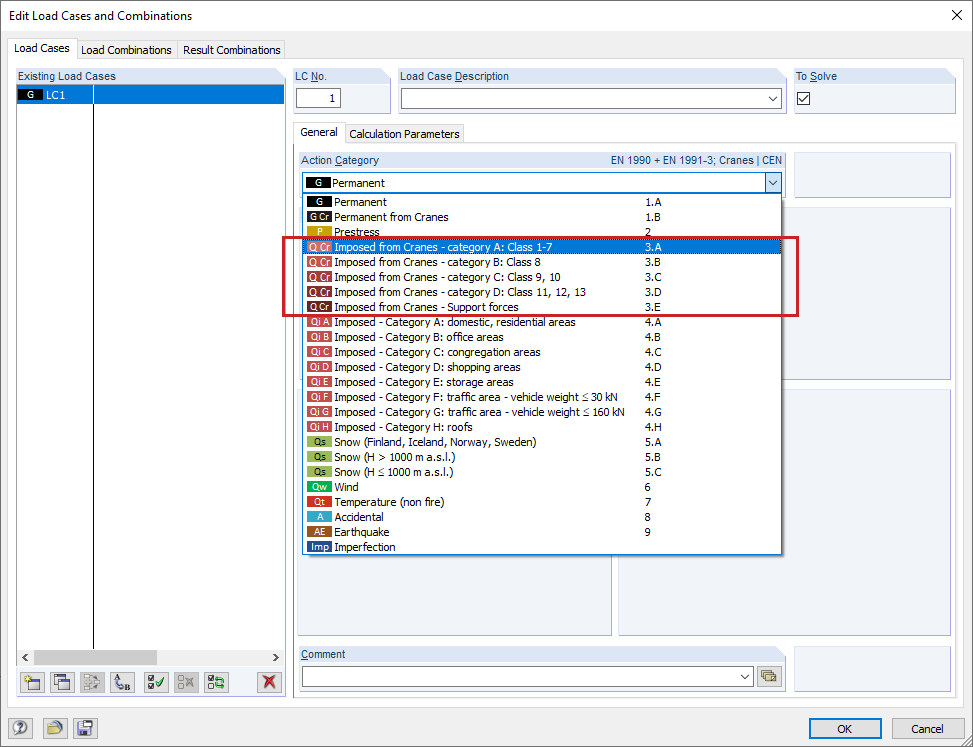This screenshot has height=747, width=973.
Task: Create a new load case
Action: 32,682
